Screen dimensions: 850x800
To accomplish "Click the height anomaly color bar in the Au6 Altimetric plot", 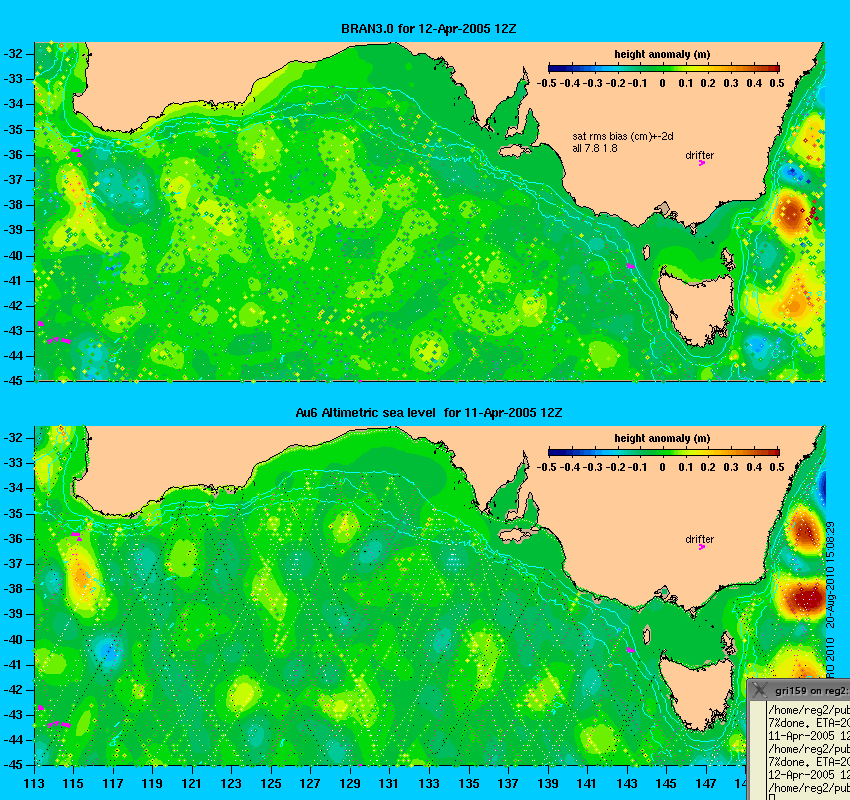I will 664,453.
